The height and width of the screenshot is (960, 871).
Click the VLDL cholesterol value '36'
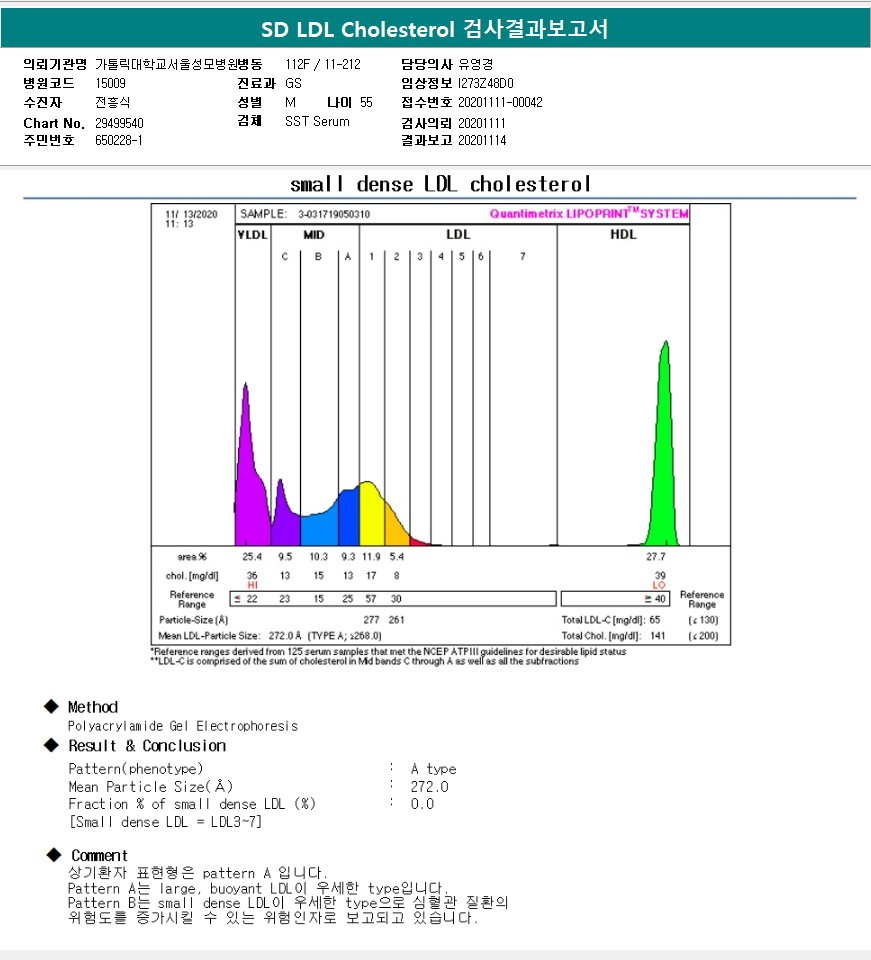click(x=252, y=576)
